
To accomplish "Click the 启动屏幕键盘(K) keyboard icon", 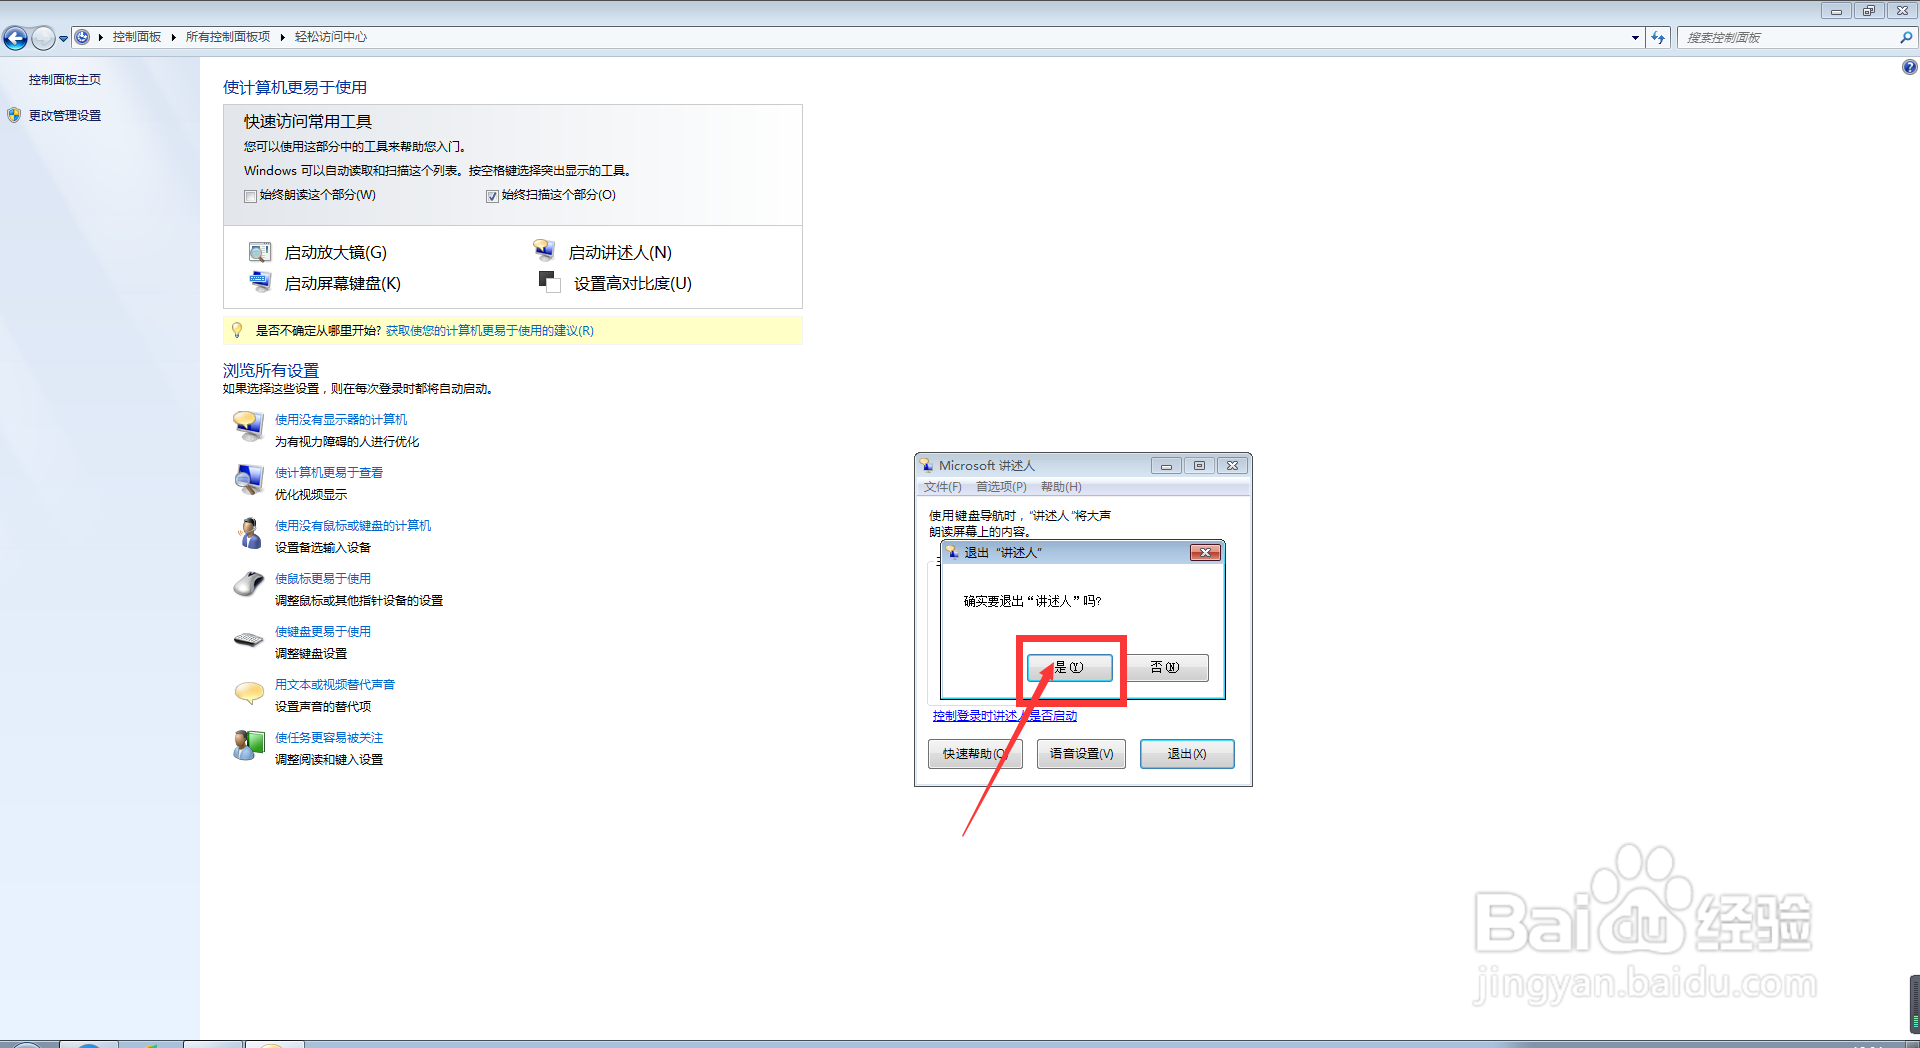I will 260,282.
